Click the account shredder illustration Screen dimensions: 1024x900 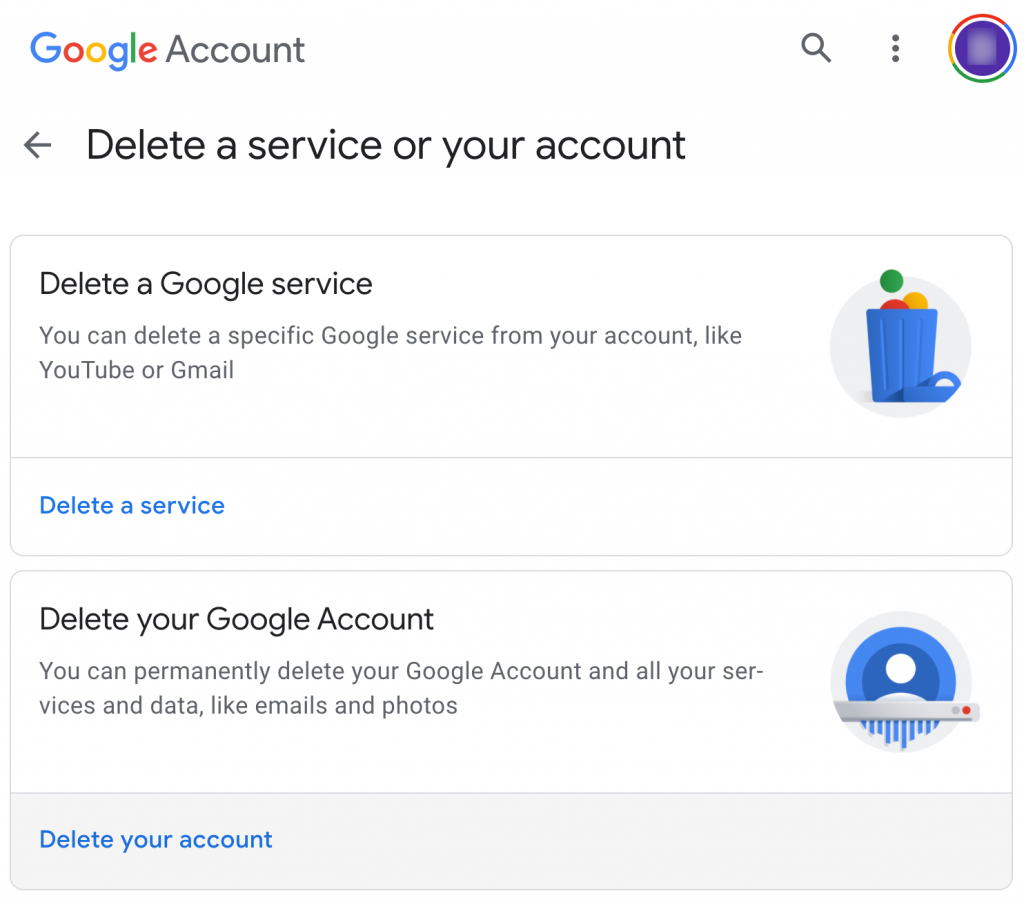[904, 682]
